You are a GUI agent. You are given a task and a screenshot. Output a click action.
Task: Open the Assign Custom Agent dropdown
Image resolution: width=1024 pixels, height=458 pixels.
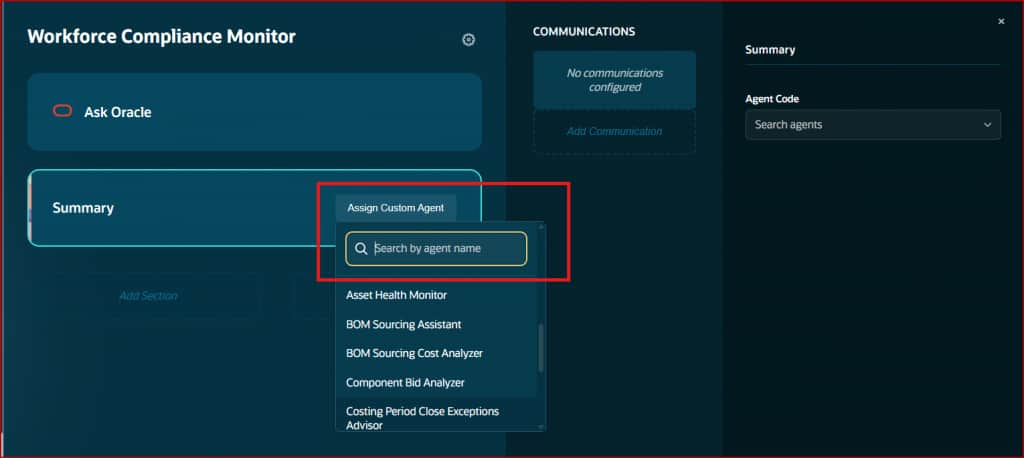click(396, 208)
